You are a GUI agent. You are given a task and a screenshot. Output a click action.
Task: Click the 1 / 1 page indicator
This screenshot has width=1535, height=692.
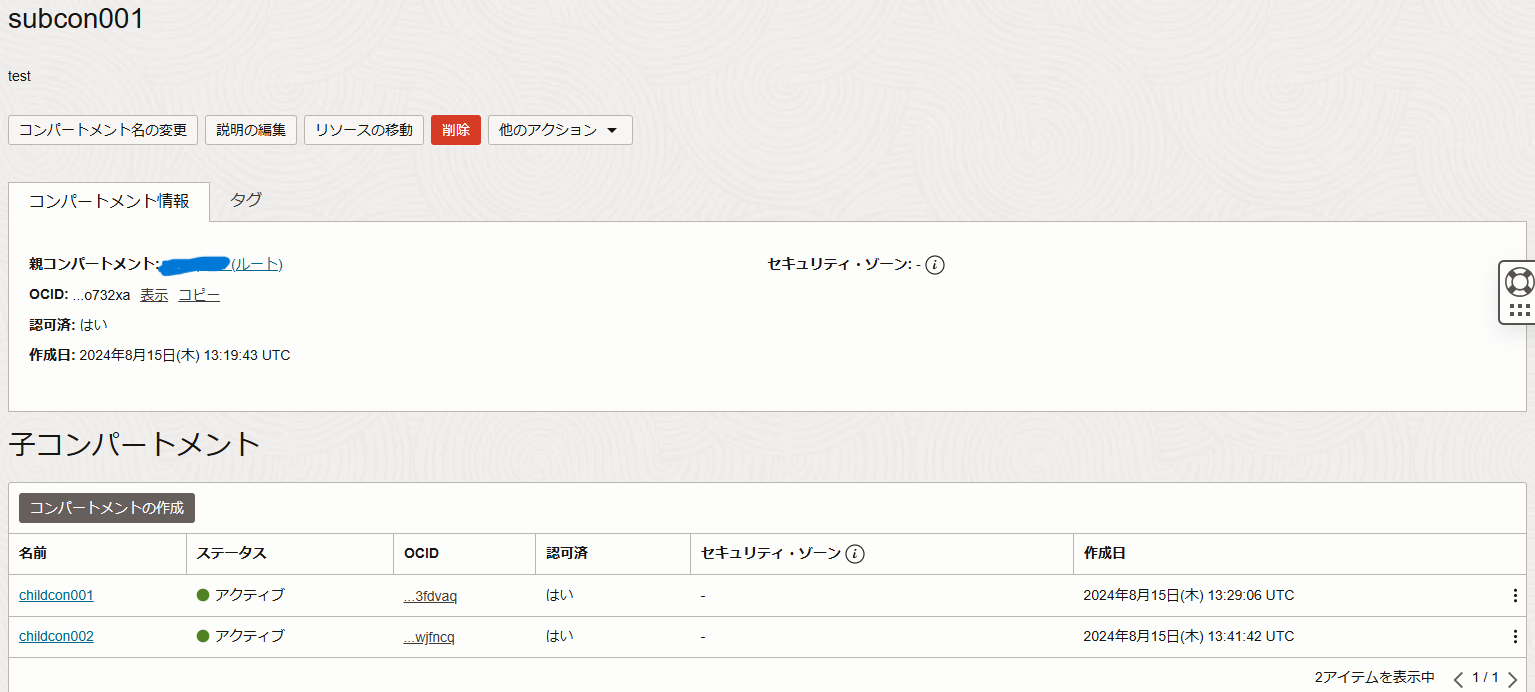(1485, 678)
